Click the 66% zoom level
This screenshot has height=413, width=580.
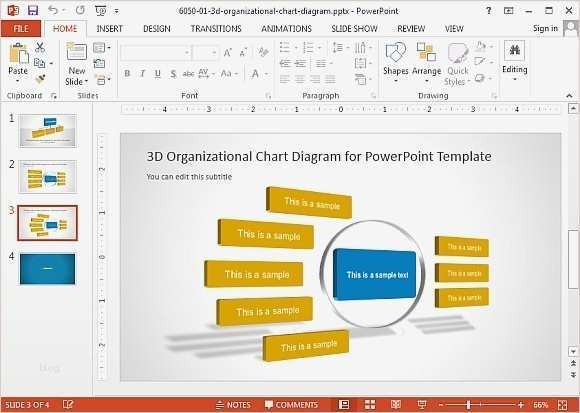coord(540,405)
